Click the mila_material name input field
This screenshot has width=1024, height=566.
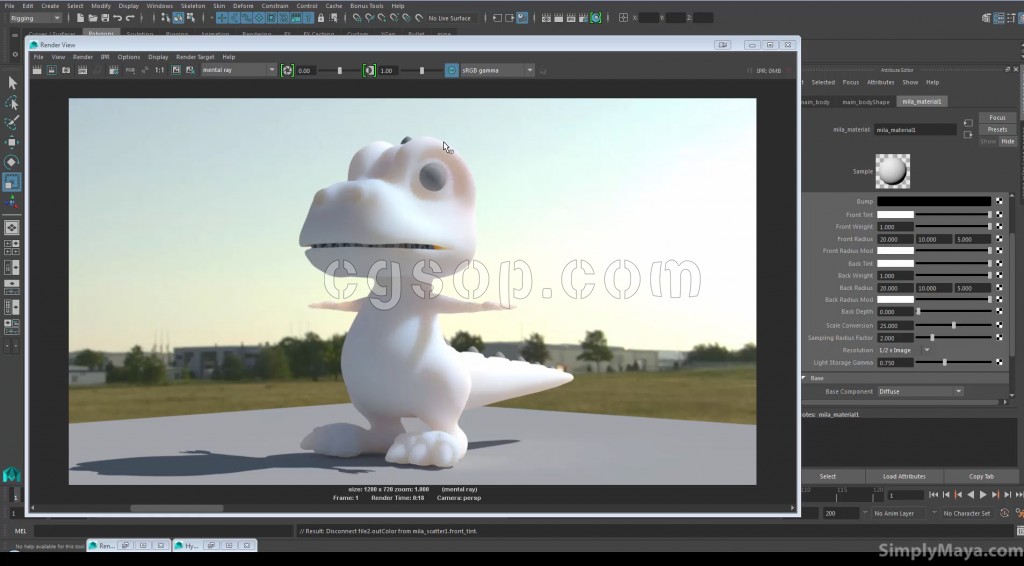[x=915, y=130]
